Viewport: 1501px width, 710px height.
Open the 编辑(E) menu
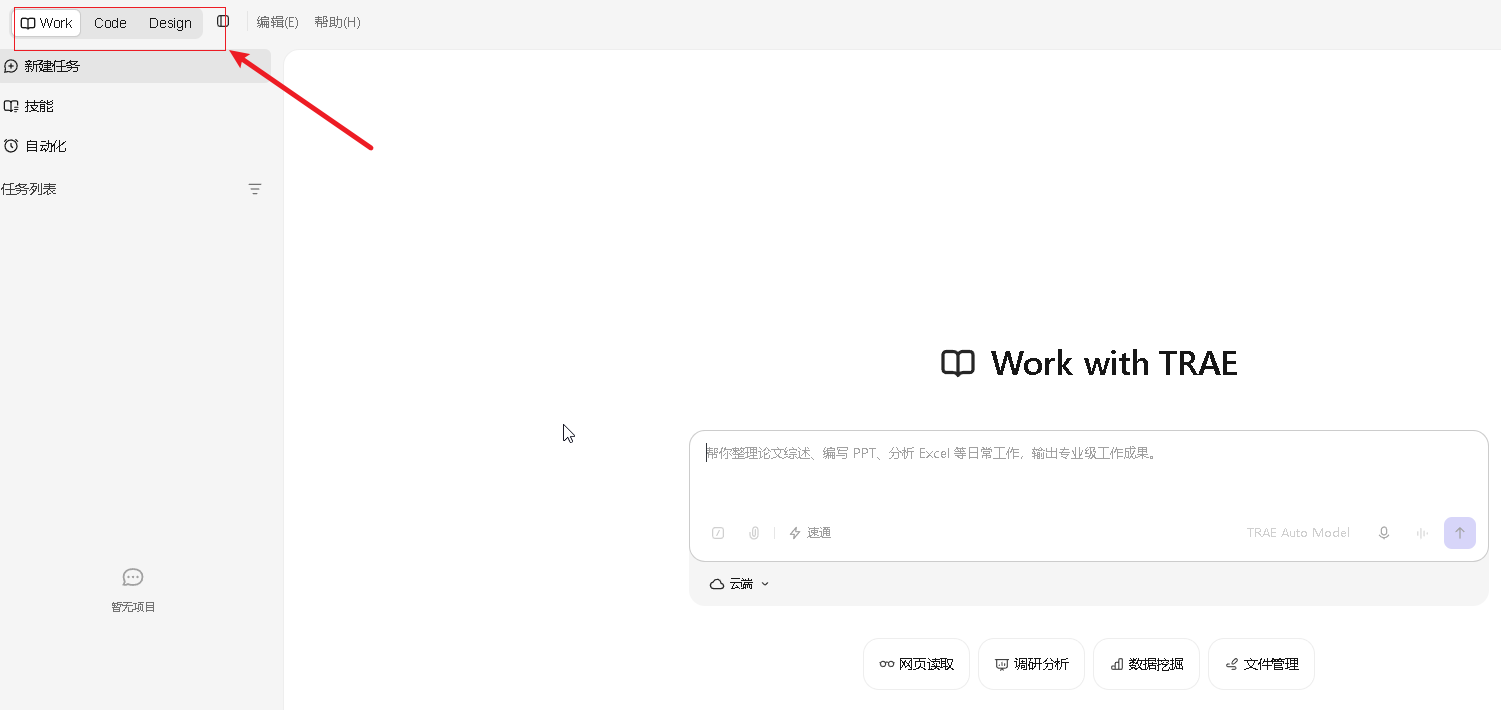click(277, 22)
